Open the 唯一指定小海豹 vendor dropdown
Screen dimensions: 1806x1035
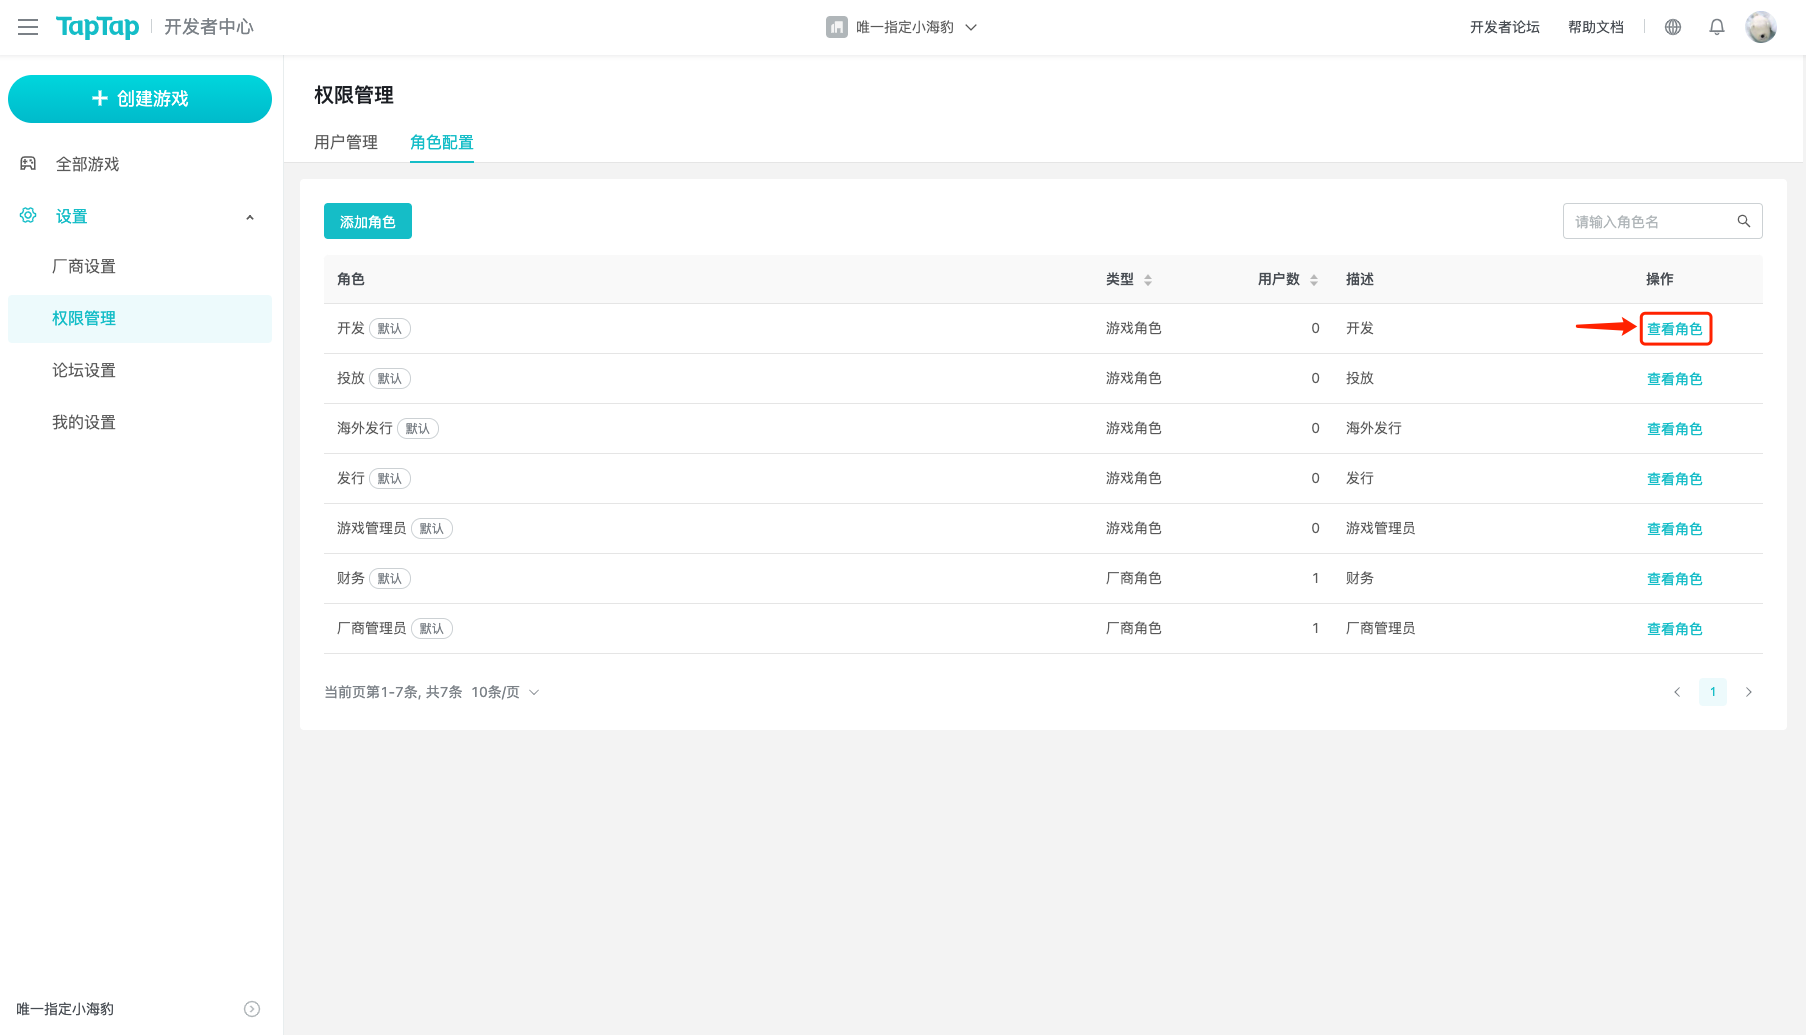point(902,27)
